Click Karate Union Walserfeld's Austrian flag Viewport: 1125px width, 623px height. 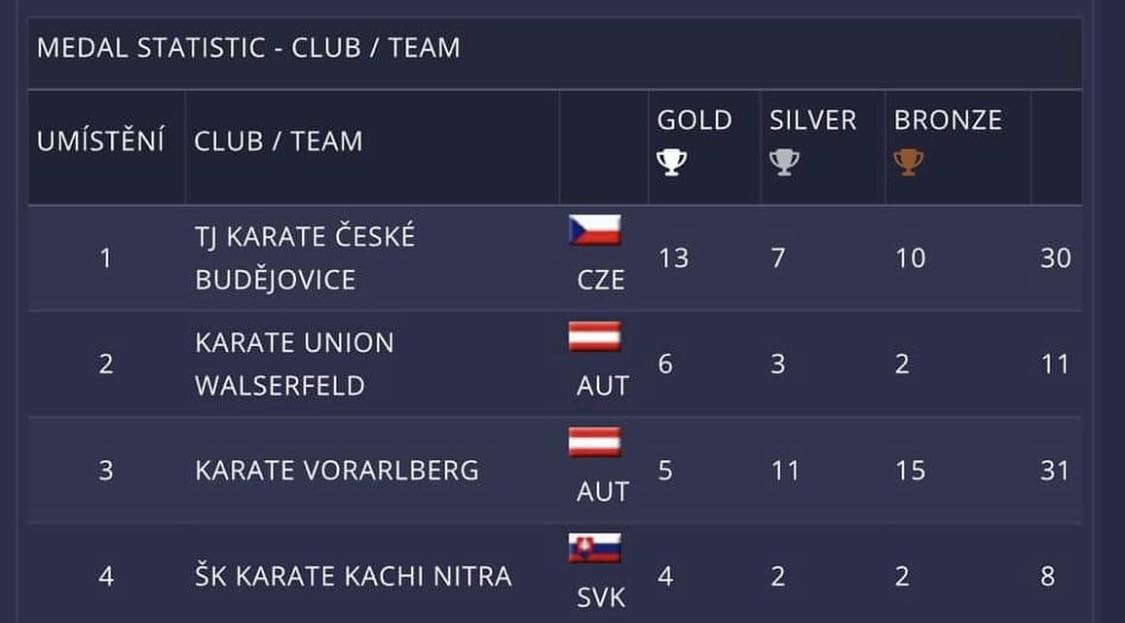[595, 337]
